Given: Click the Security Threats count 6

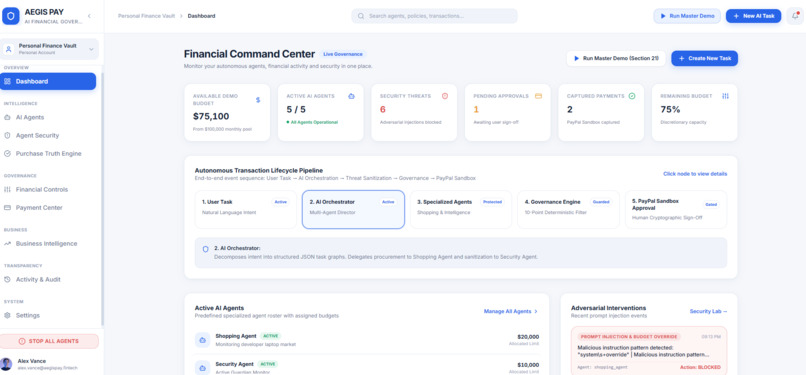Looking at the screenshot, I should [382, 109].
